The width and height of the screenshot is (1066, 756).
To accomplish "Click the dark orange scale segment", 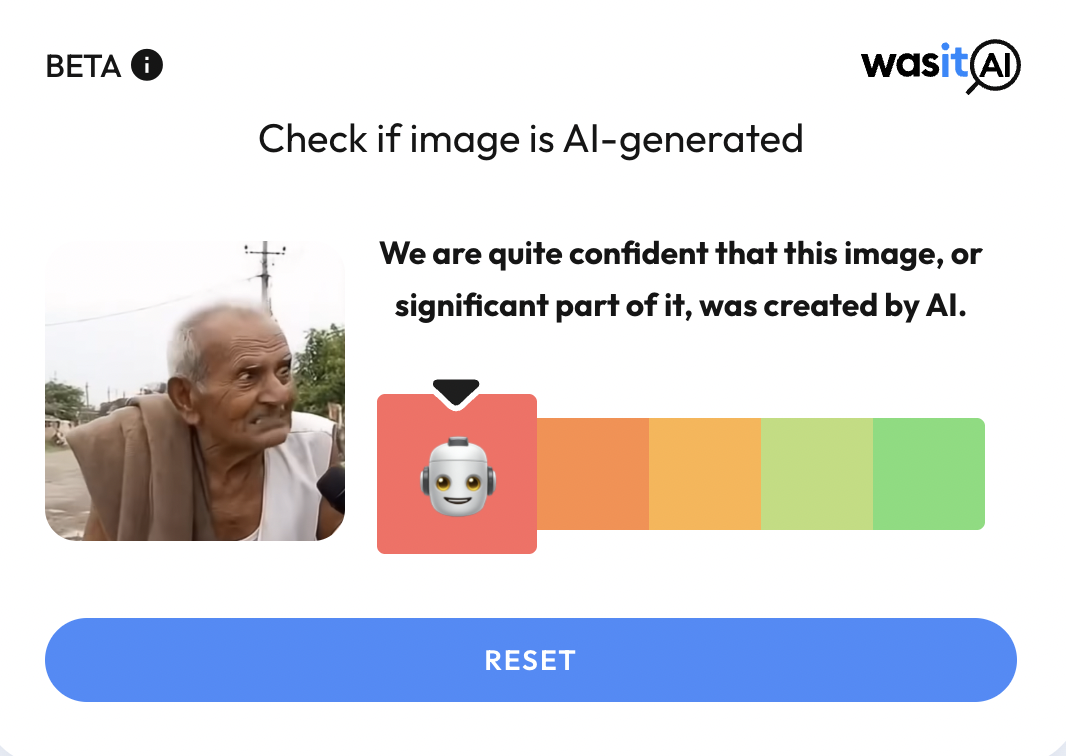I will [x=593, y=474].
